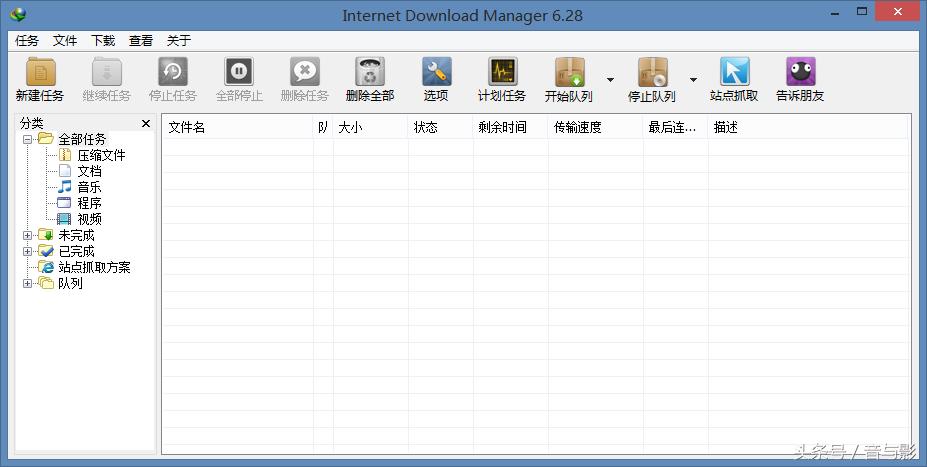Sort by the 大小 column header
The width and height of the screenshot is (927, 467).
click(370, 127)
